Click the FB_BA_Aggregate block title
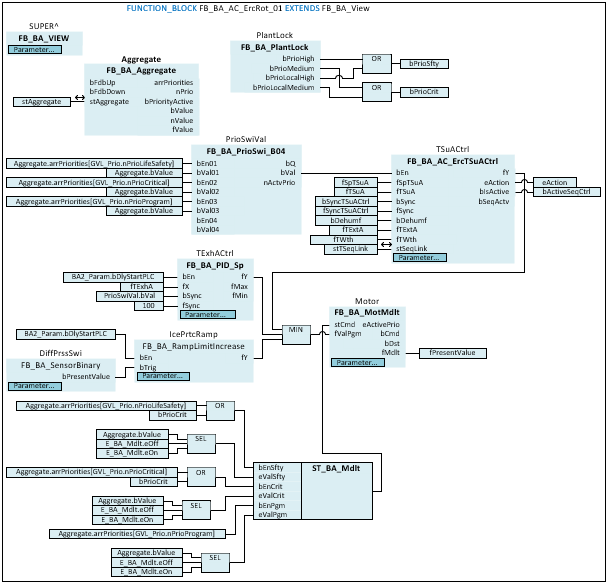The image size is (609, 584). coord(141,71)
